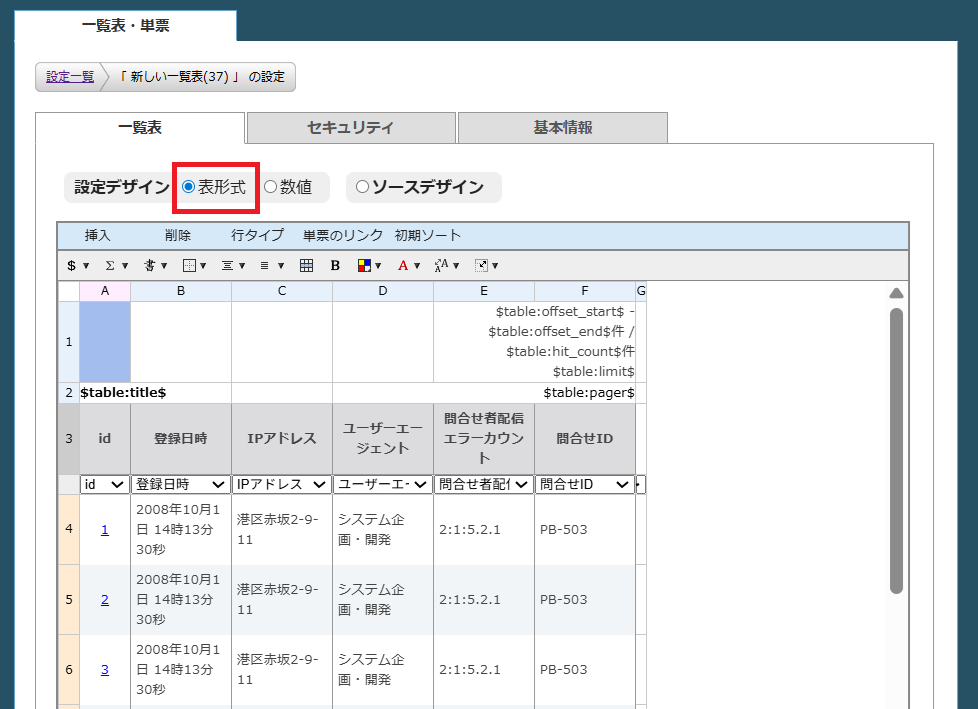Open record link 3 in row 6
This screenshot has height=709, width=978.
[105, 669]
